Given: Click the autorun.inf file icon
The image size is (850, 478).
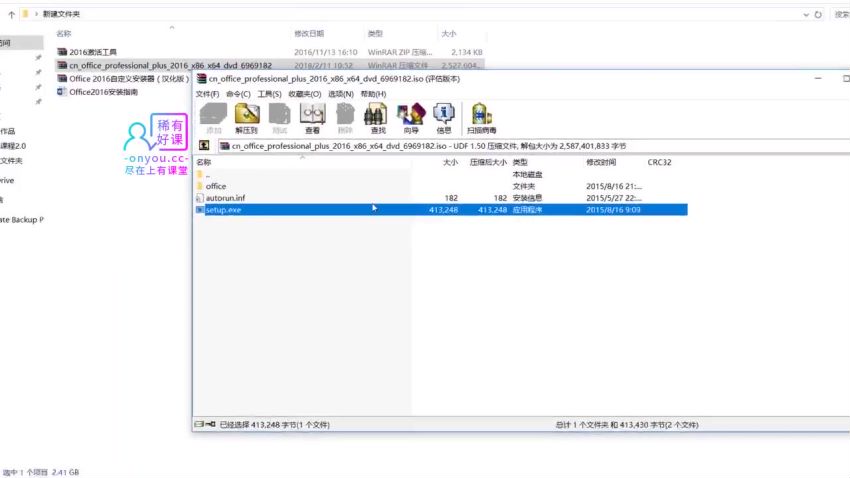Looking at the screenshot, I should [x=200, y=198].
